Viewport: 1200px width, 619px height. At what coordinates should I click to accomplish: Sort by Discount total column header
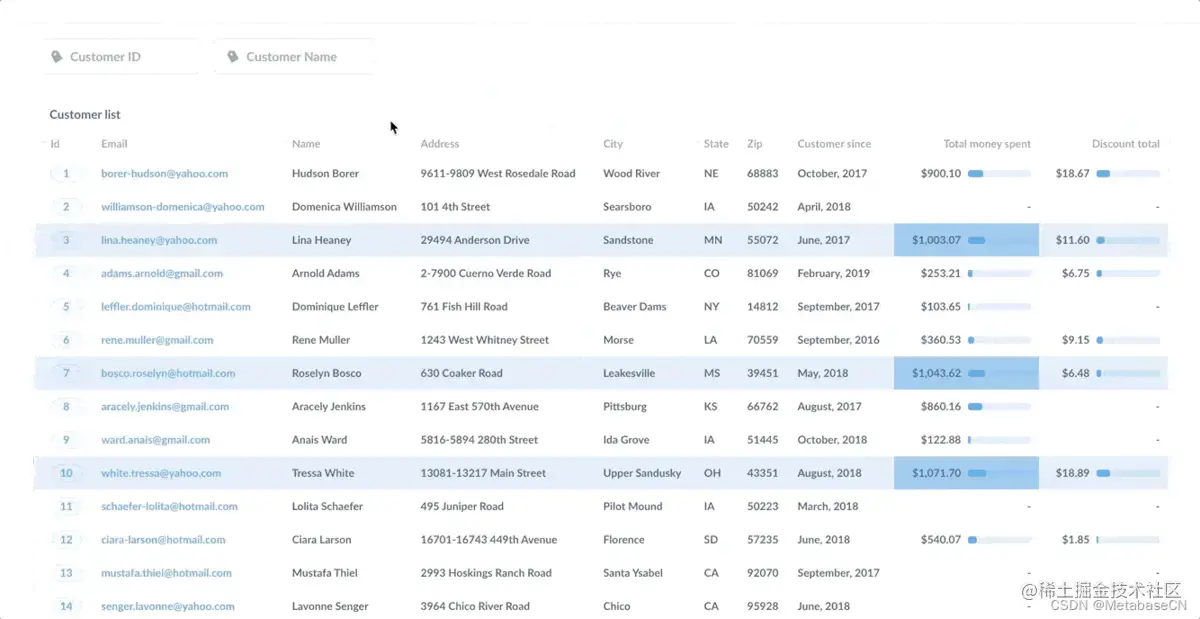1126,144
